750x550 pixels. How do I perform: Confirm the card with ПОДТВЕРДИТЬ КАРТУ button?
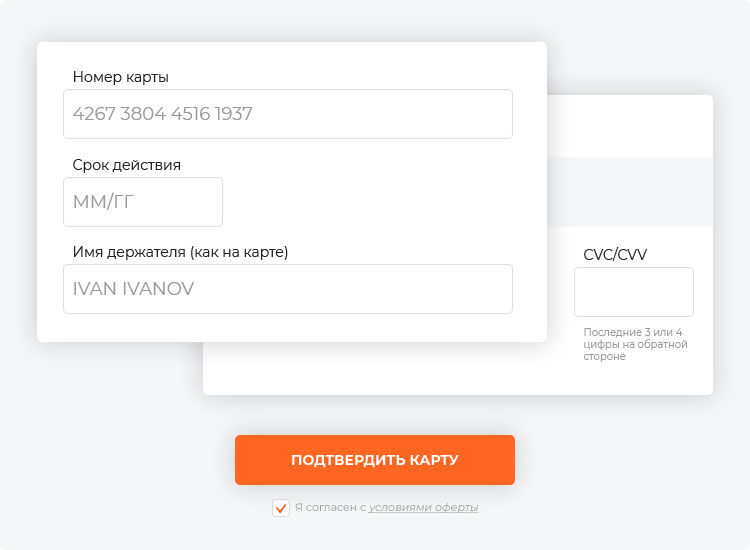[x=375, y=460]
